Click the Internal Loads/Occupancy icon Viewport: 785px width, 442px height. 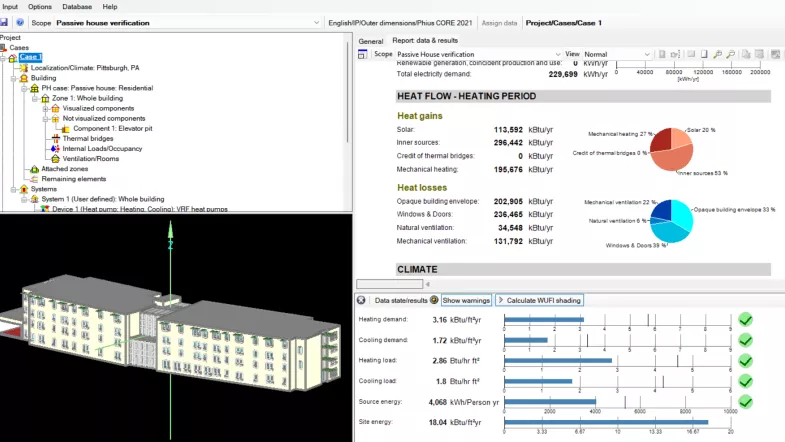(54, 149)
